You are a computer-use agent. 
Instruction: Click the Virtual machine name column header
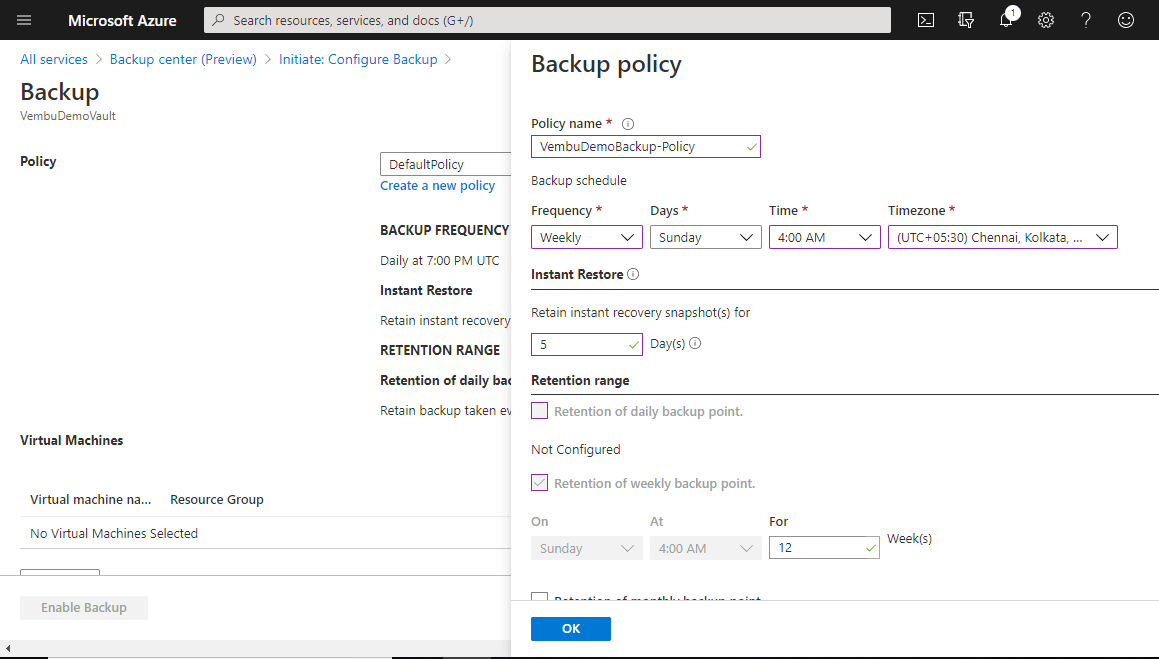(91, 499)
